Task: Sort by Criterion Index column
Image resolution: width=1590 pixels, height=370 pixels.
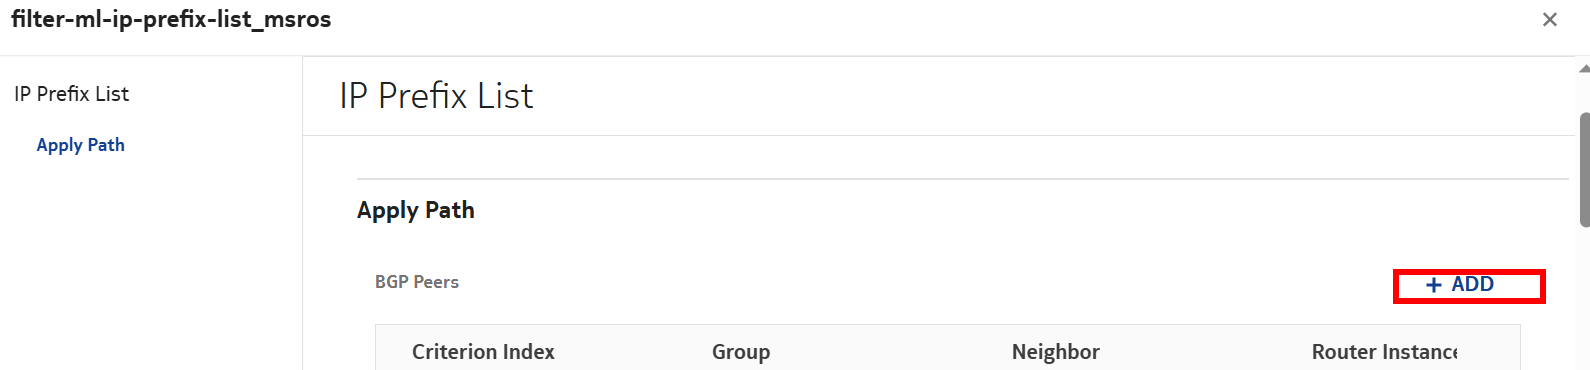Action: pos(483,352)
